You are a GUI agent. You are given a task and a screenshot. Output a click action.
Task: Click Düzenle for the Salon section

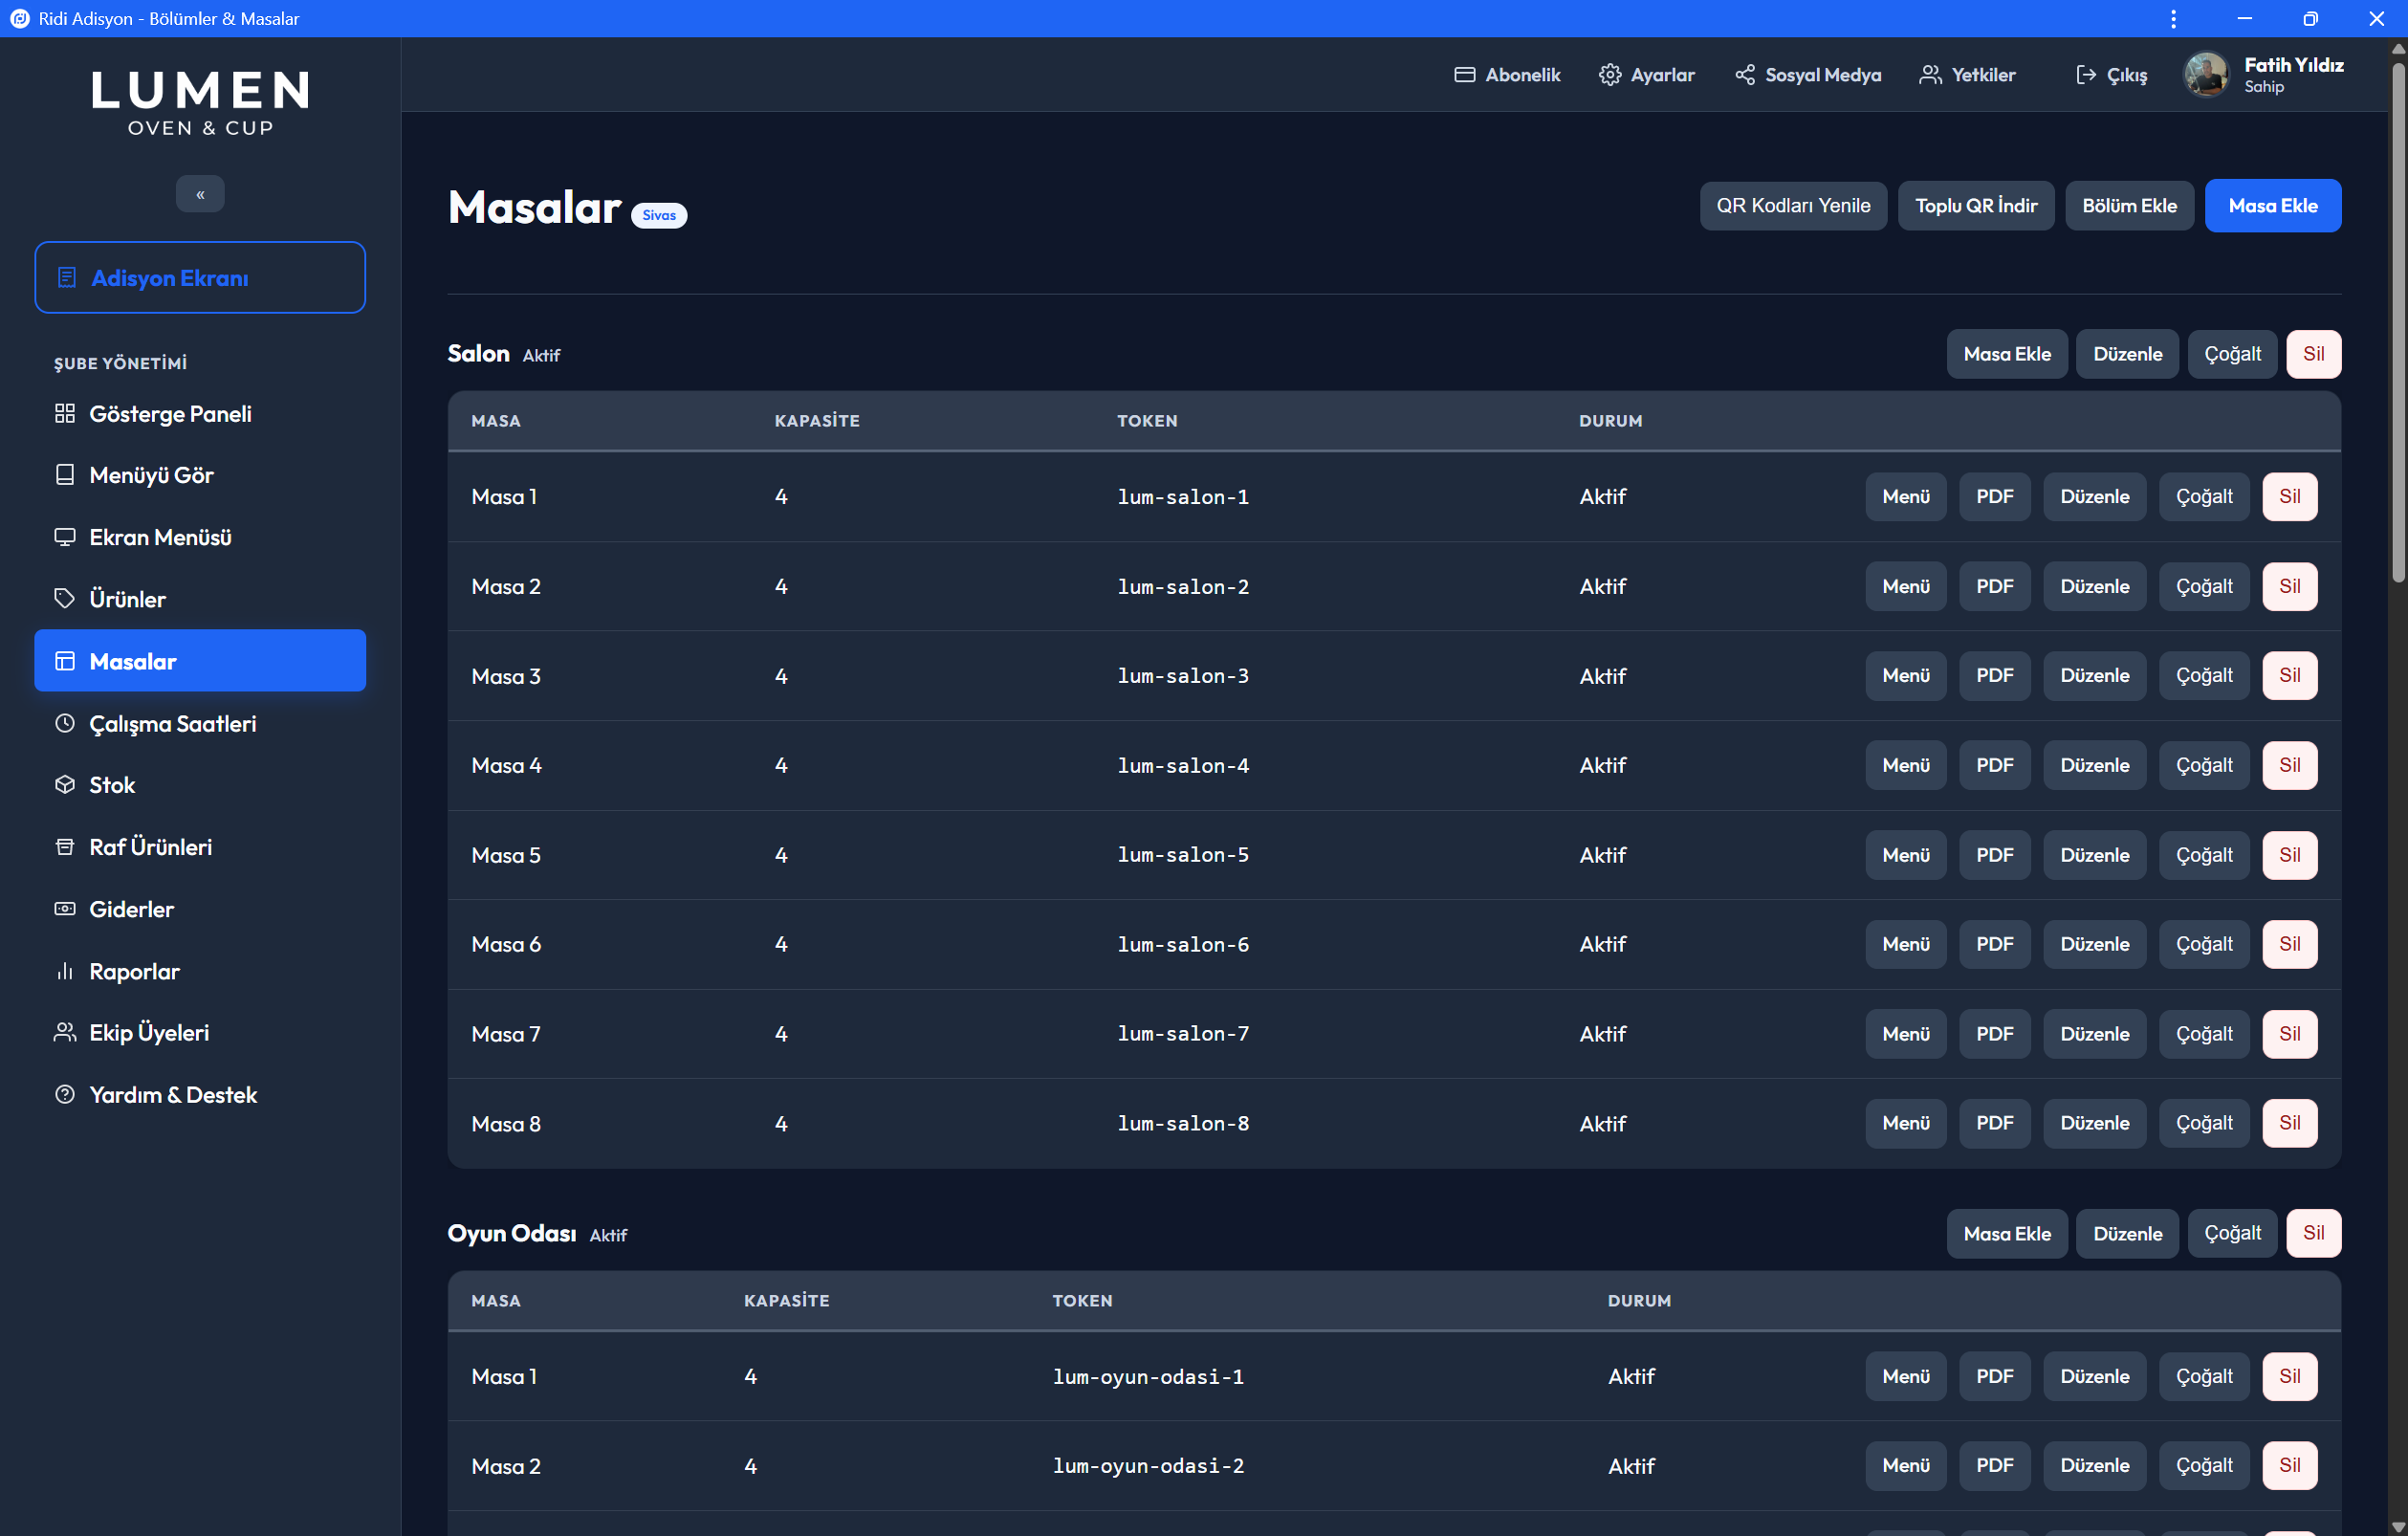tap(2127, 354)
